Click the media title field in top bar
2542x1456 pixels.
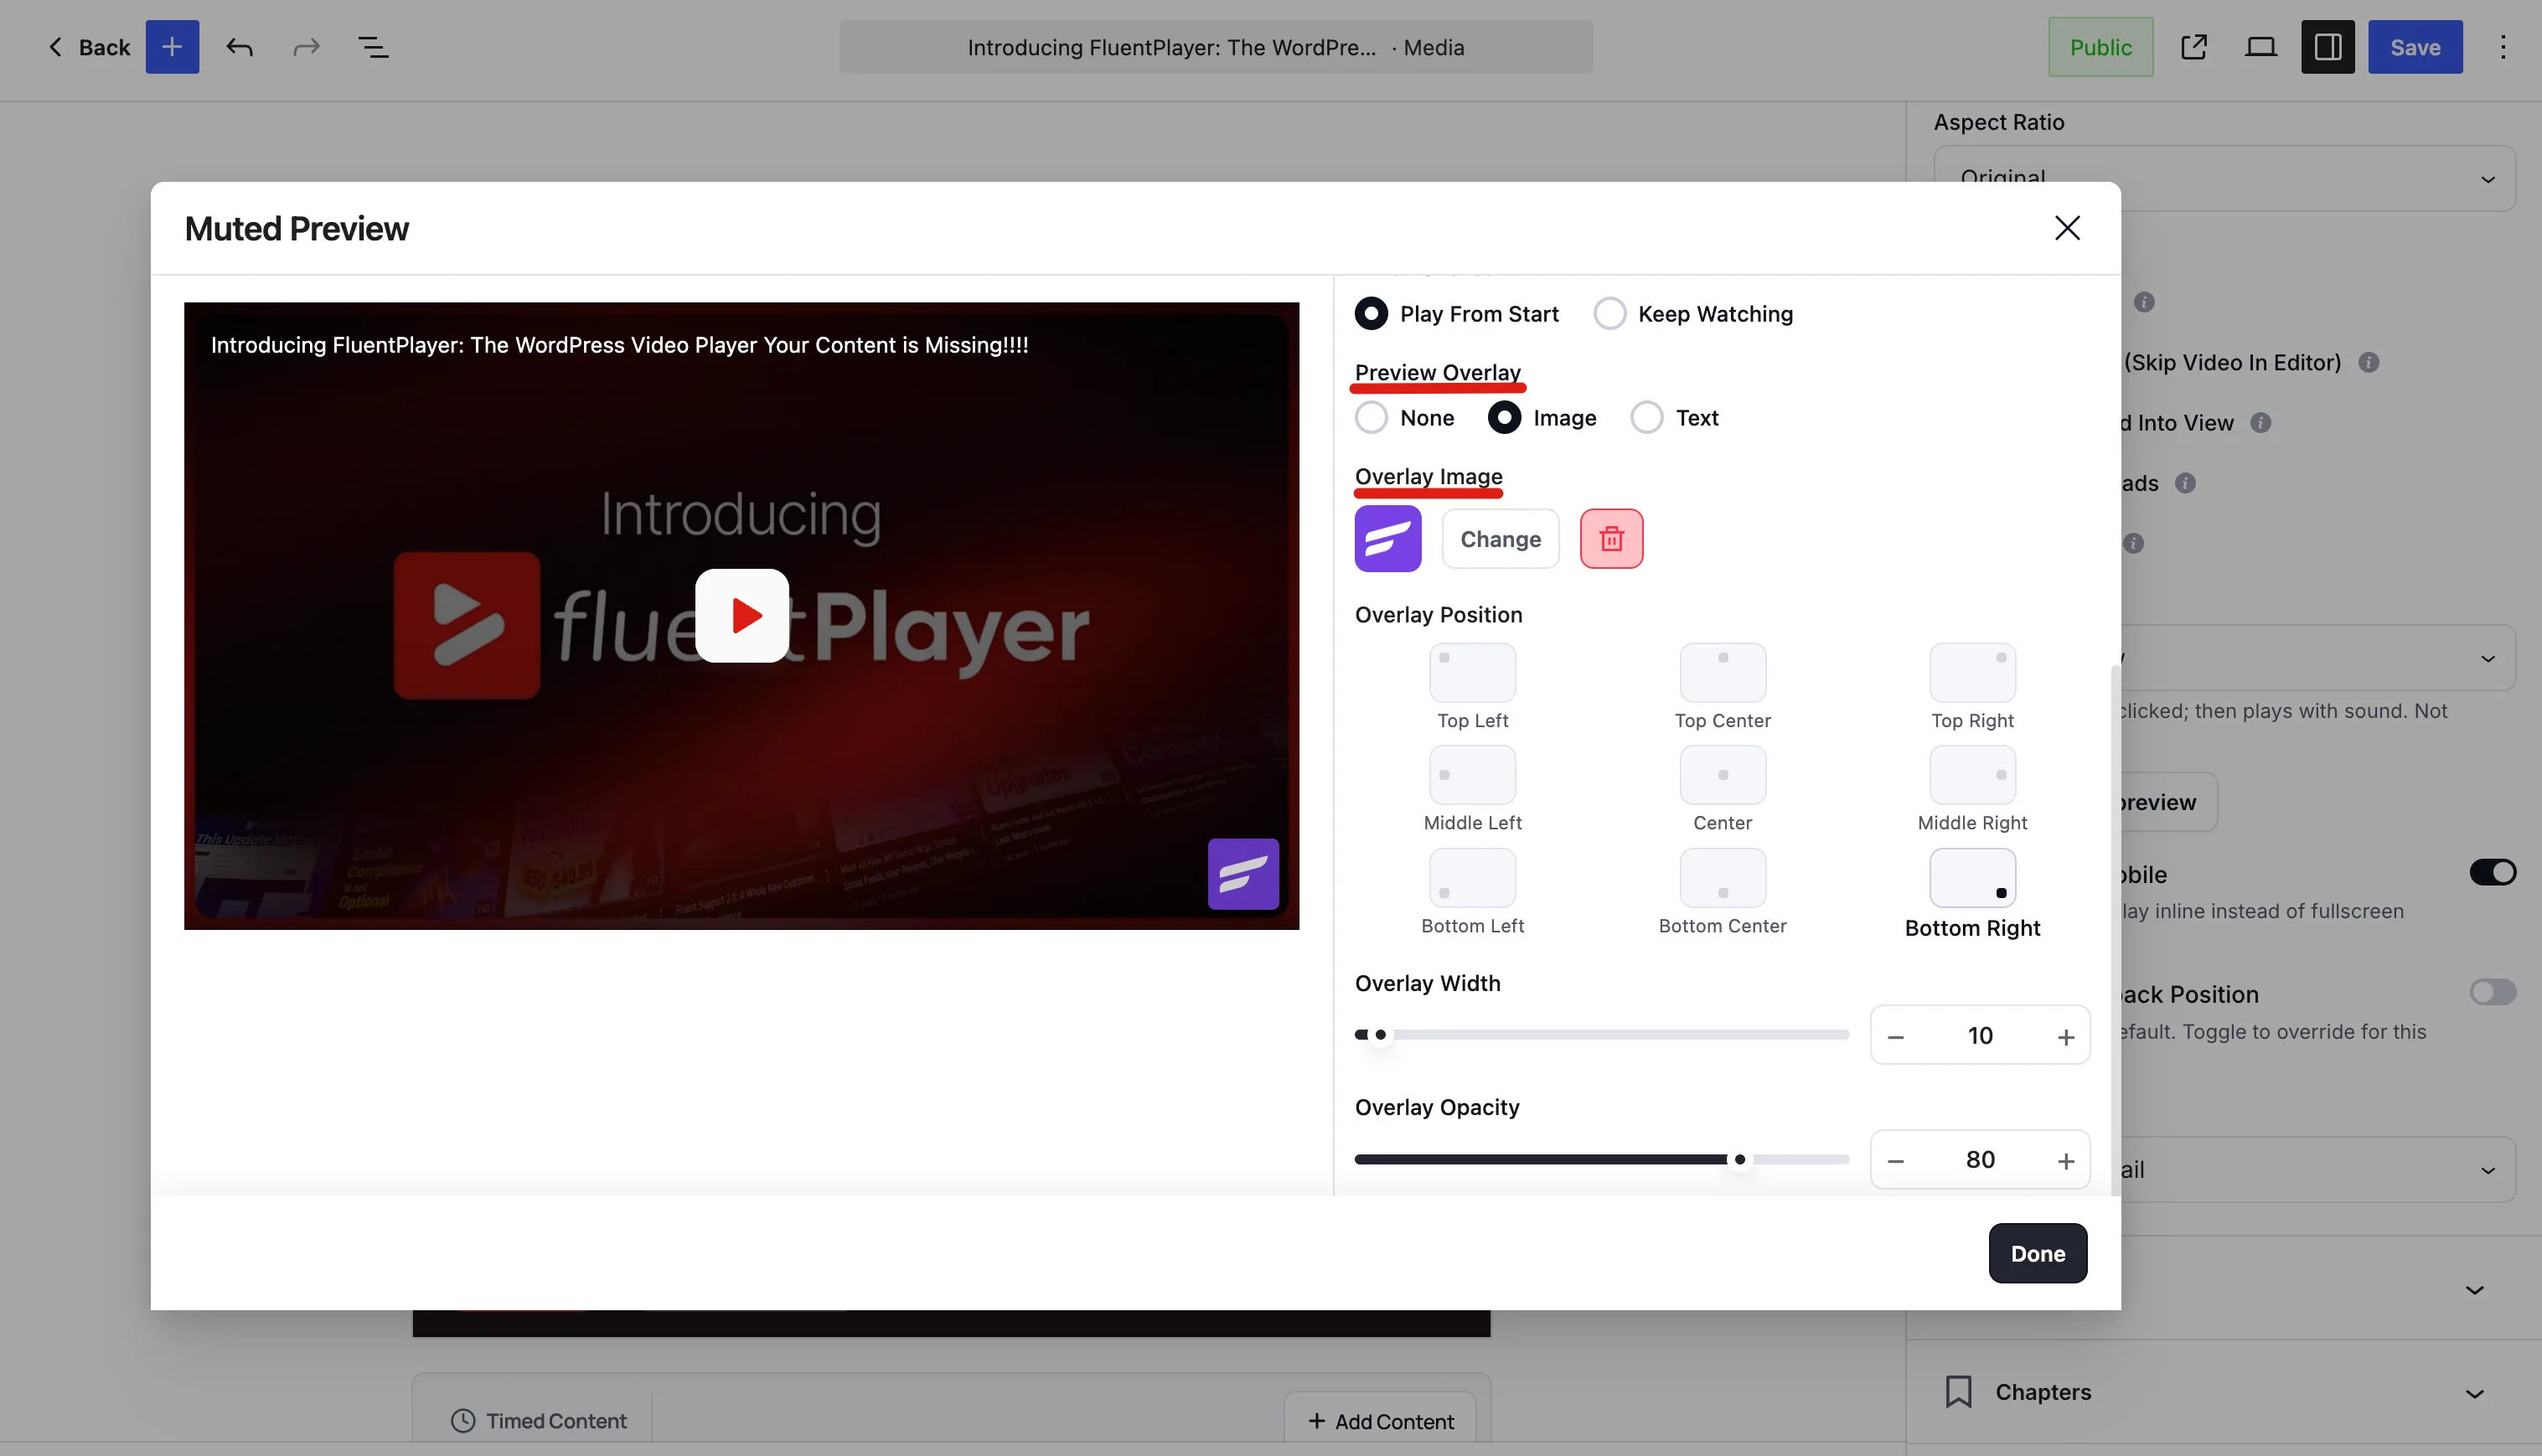click(1215, 47)
